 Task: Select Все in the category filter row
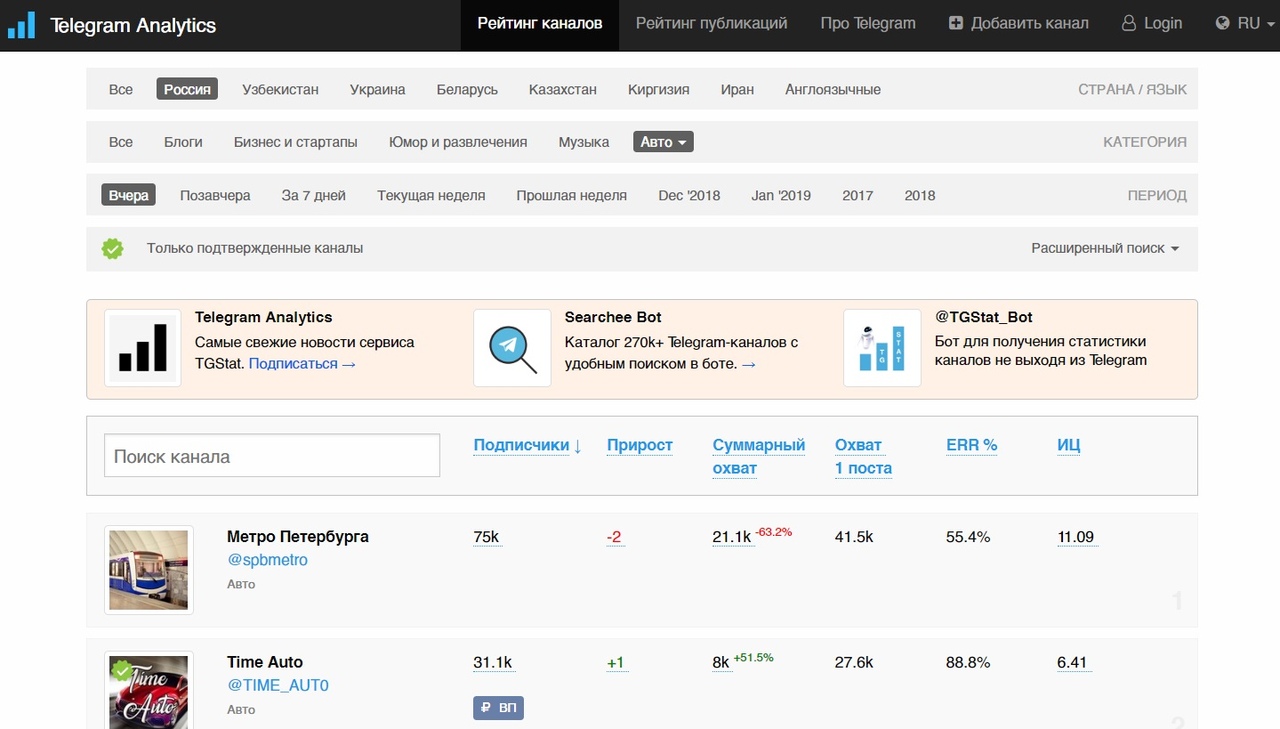[121, 142]
